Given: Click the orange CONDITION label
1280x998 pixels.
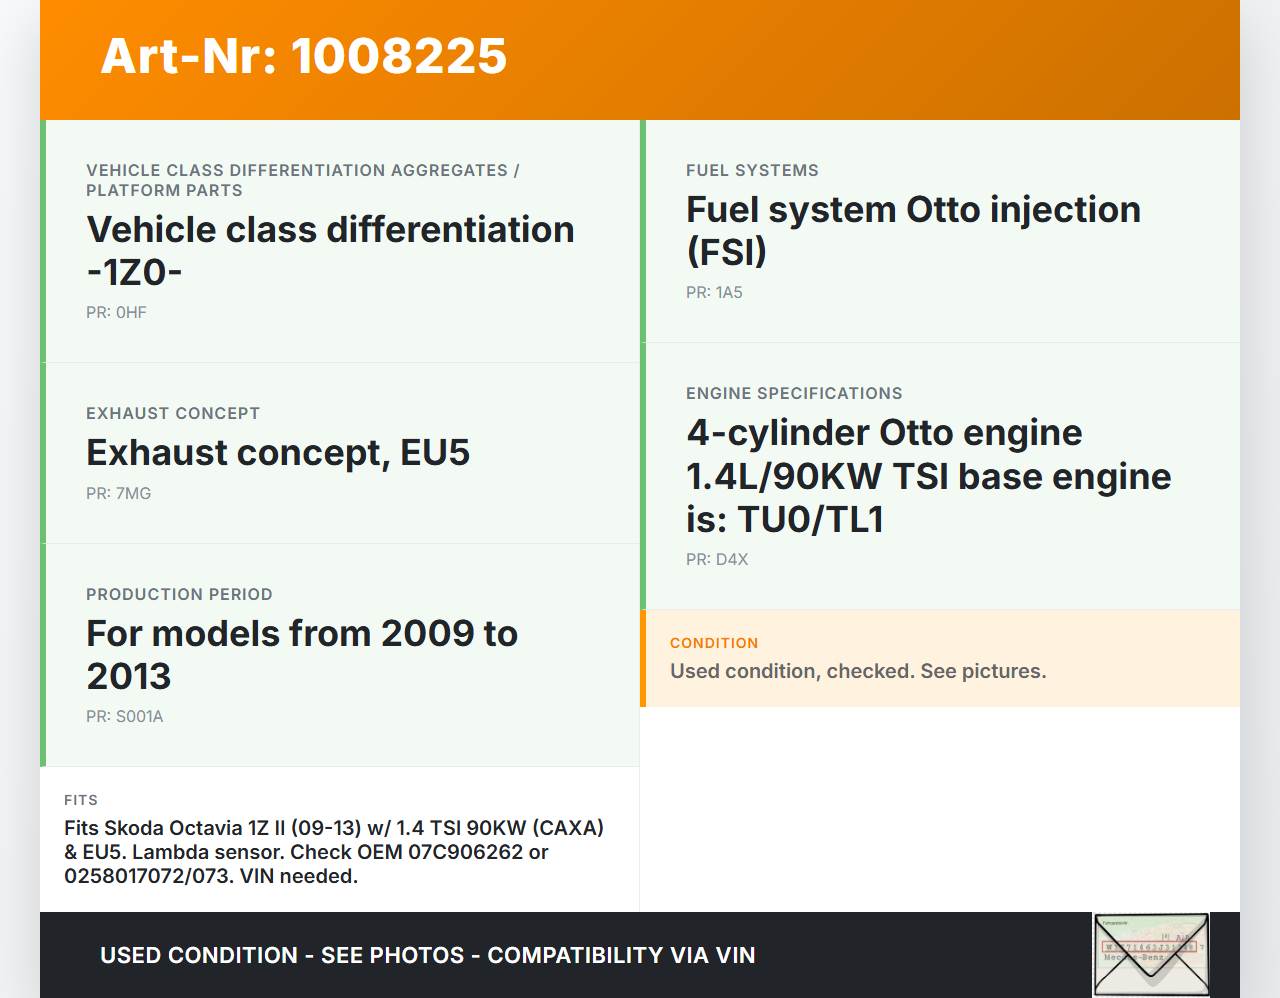Looking at the screenshot, I should click(x=714, y=643).
